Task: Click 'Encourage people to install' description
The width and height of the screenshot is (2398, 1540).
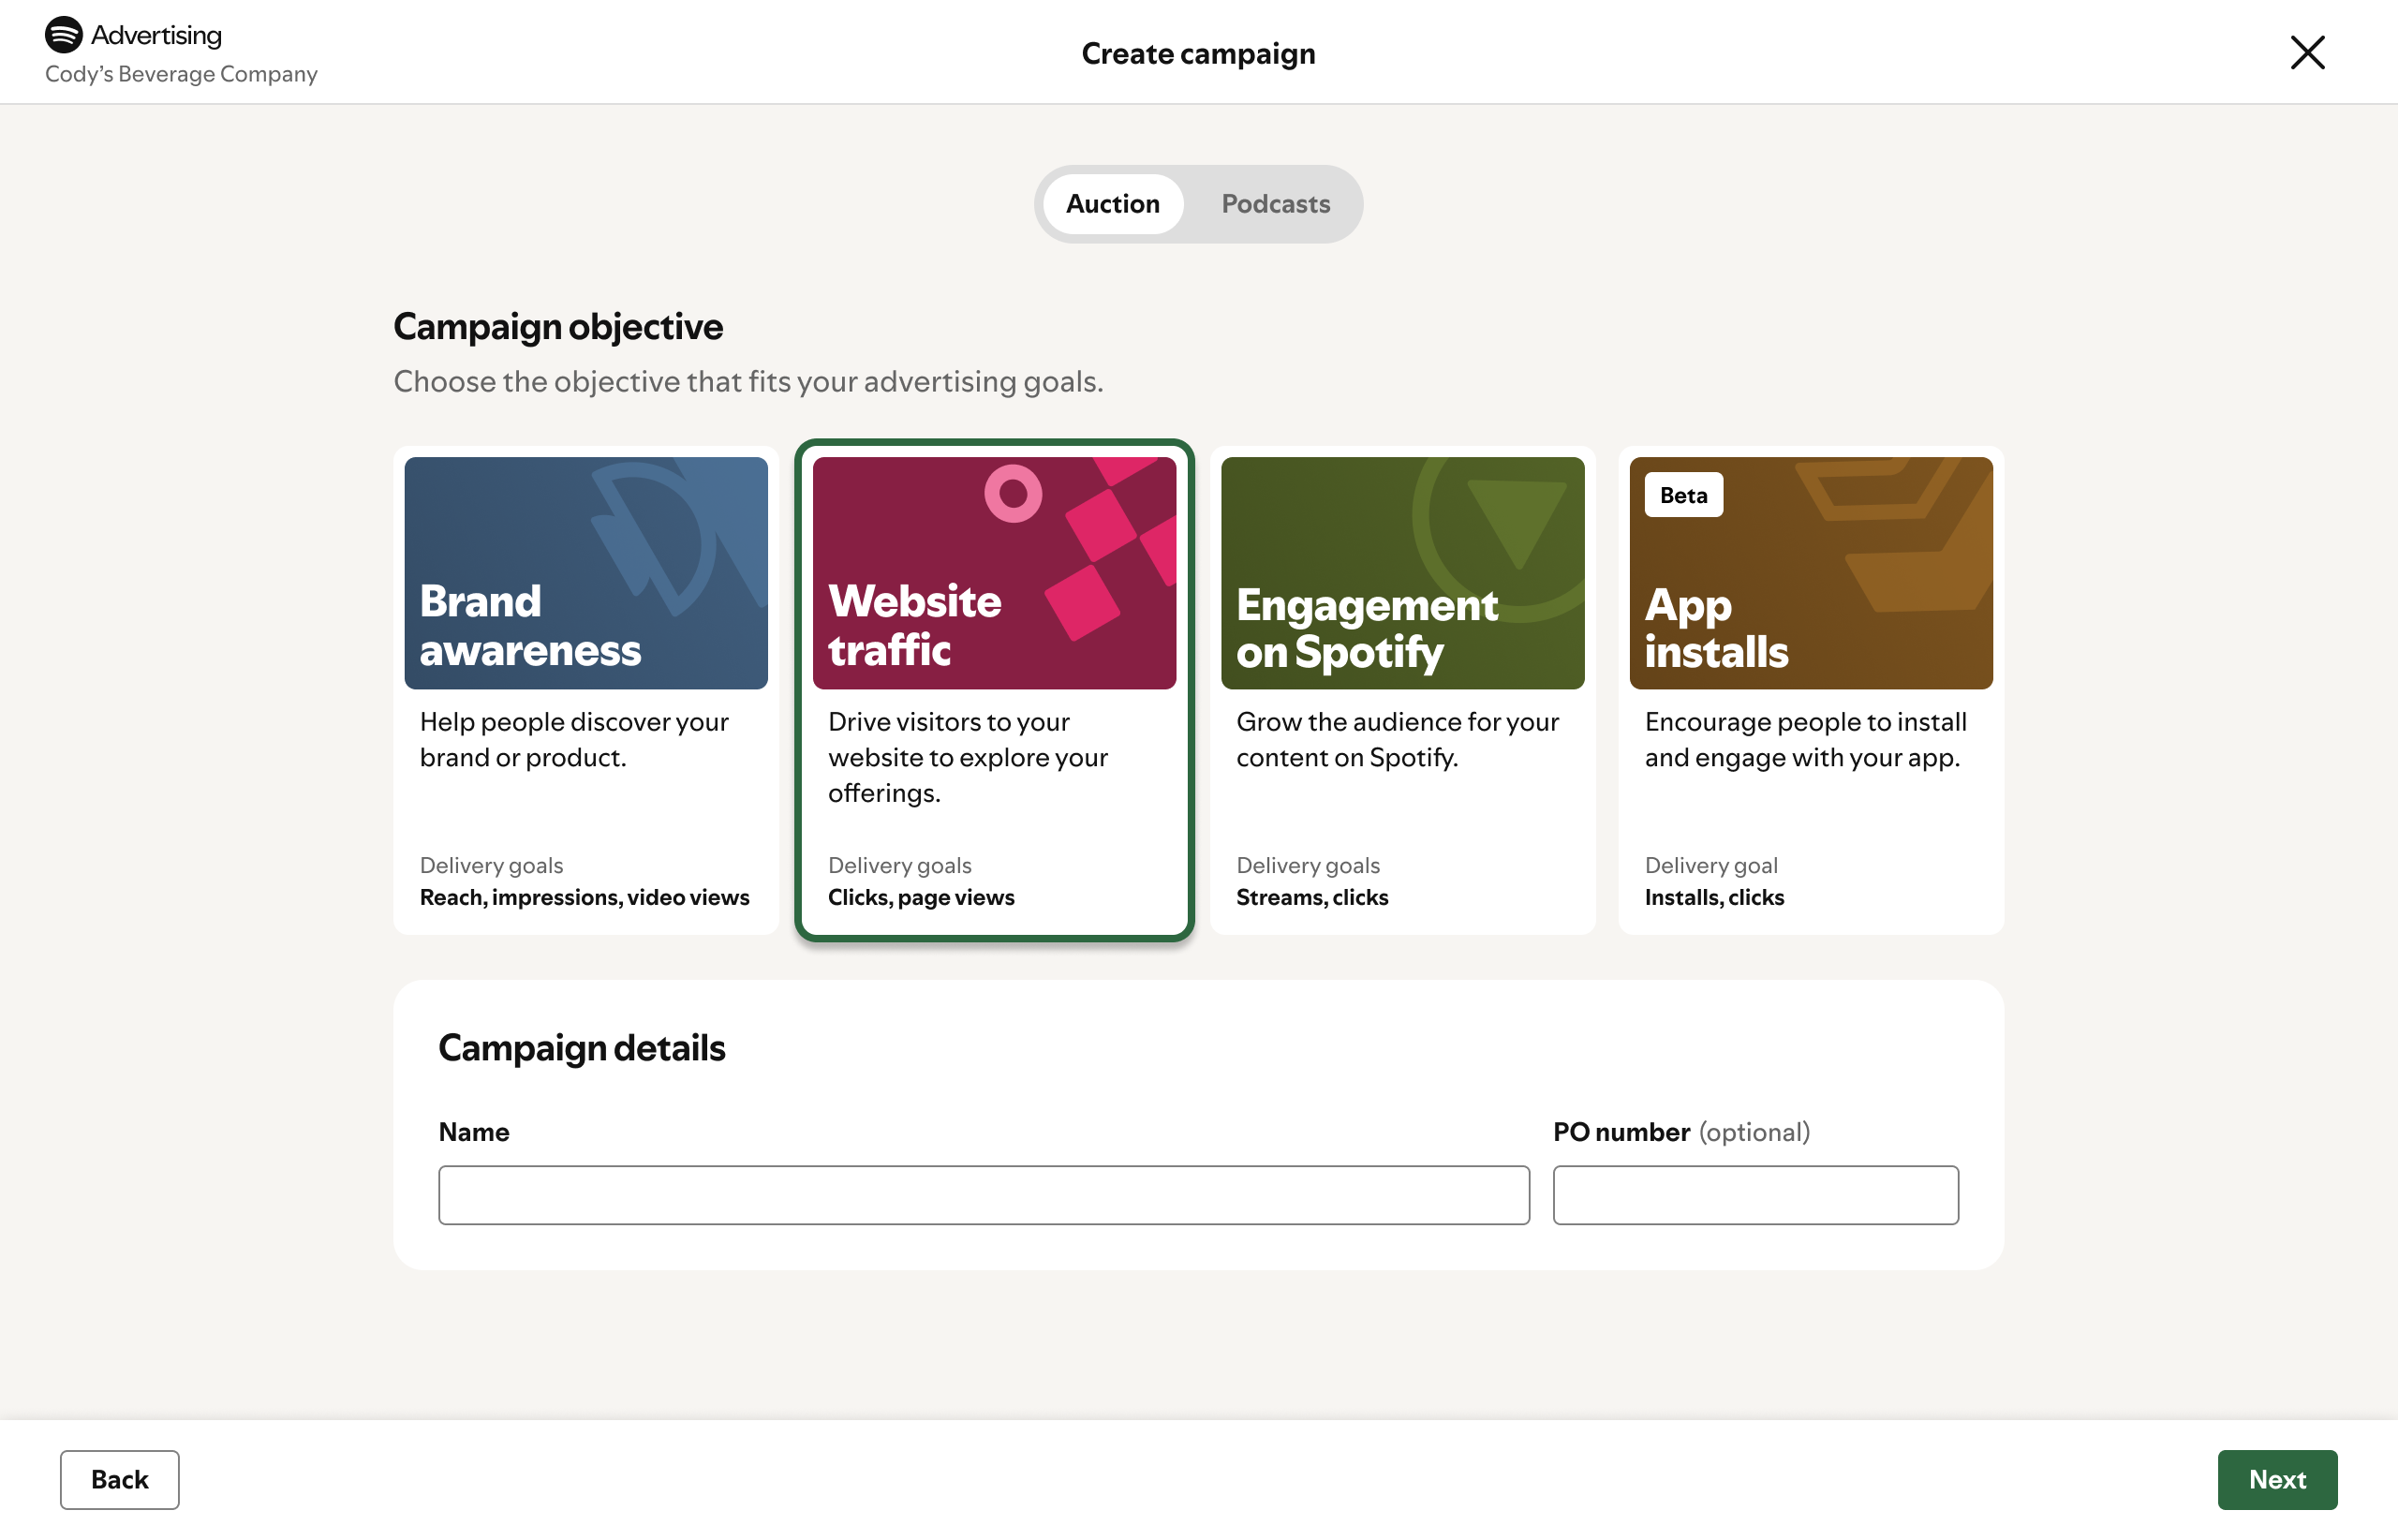Action: [1805, 740]
